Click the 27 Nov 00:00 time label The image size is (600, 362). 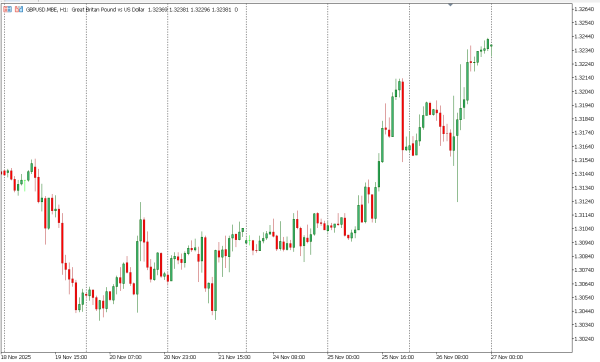click(x=507, y=357)
